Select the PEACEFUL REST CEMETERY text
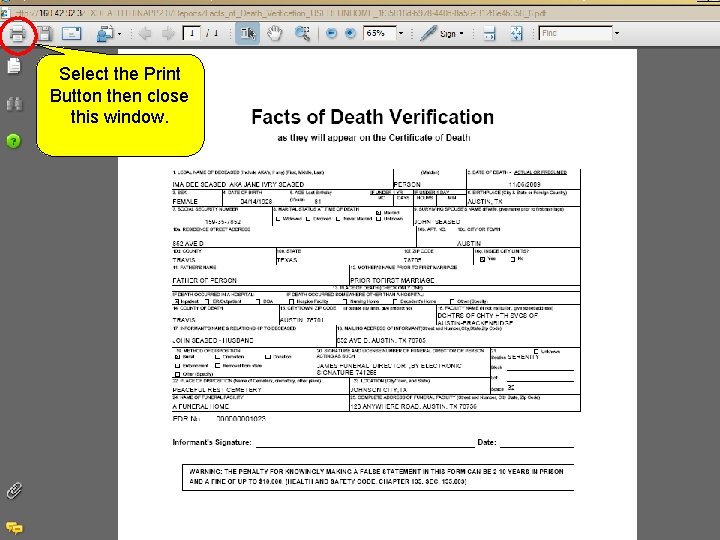 (x=217, y=390)
